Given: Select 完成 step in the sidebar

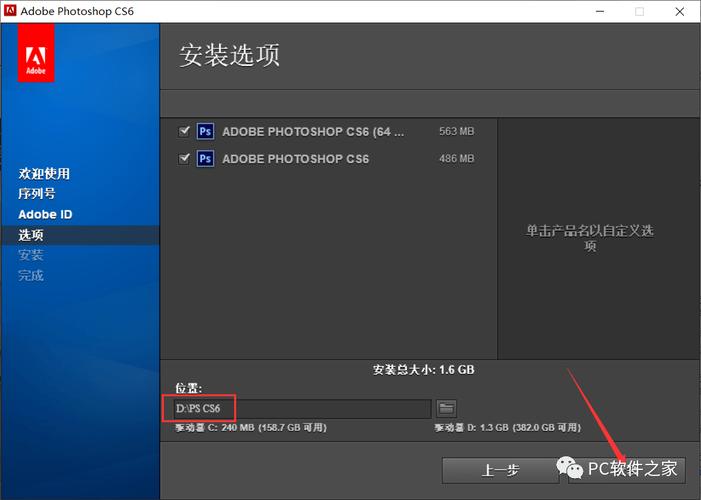Looking at the screenshot, I should click(31, 275).
